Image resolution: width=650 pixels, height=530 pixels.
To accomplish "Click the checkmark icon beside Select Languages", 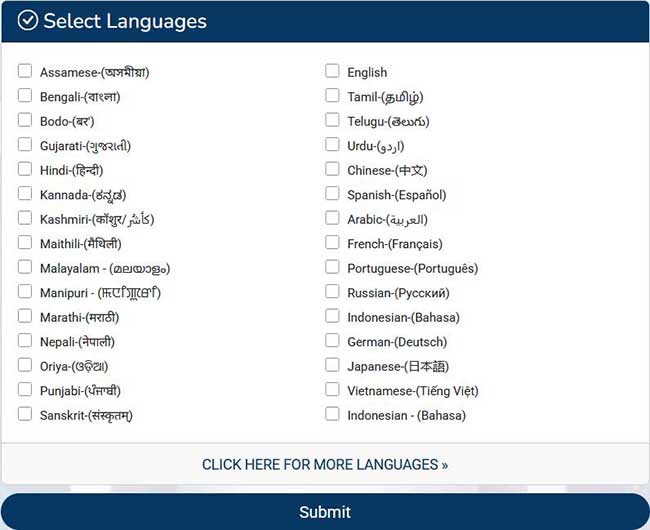I will click(x=28, y=21).
